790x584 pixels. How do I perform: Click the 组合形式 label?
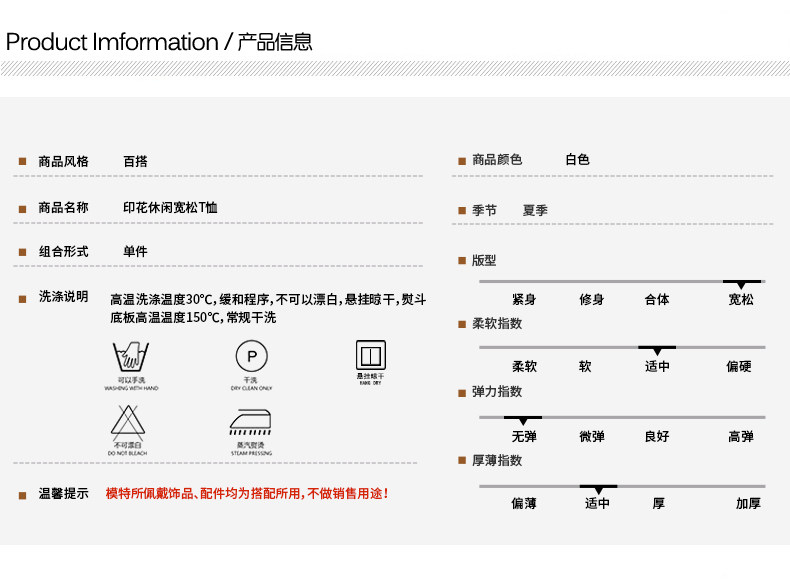click(x=63, y=251)
